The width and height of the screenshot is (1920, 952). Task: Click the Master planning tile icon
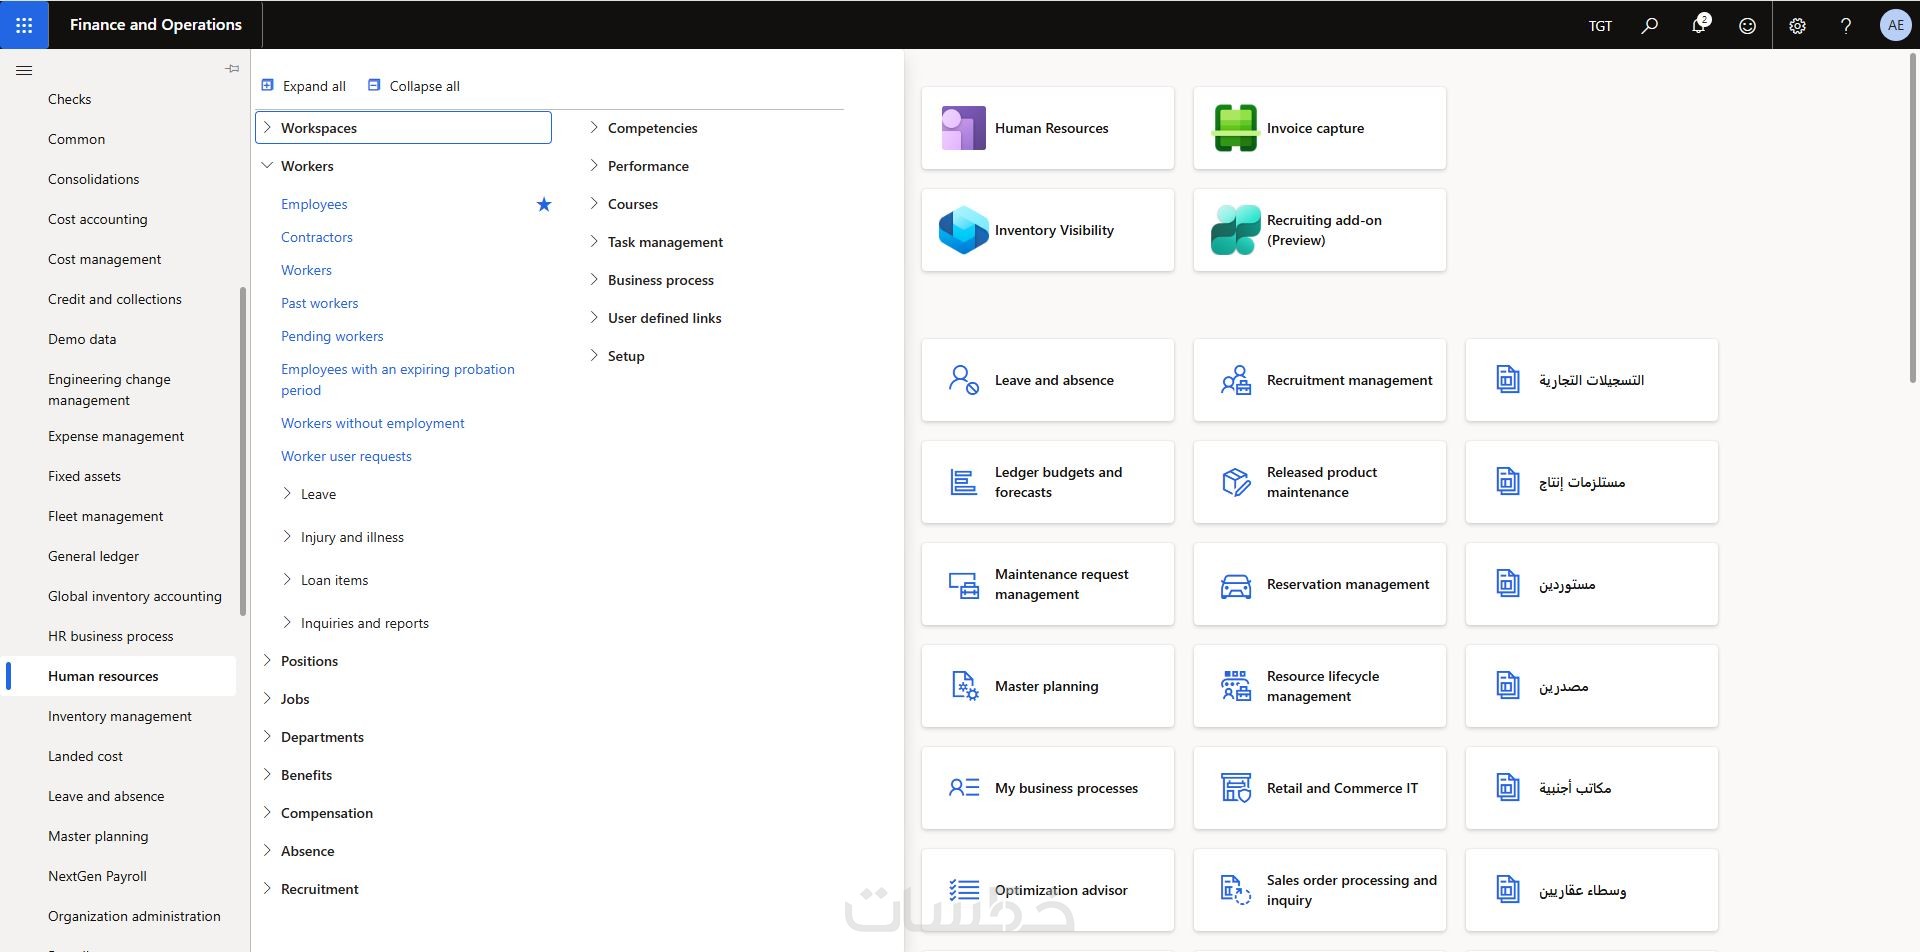tap(963, 686)
